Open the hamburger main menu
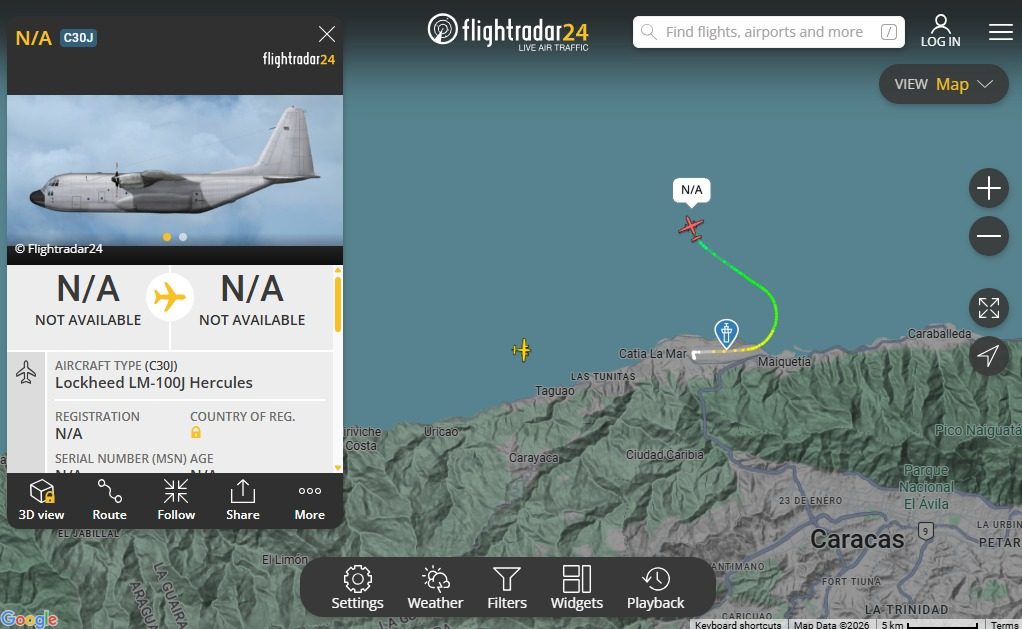This screenshot has height=629, width=1022. pyautogui.click(x=1000, y=31)
